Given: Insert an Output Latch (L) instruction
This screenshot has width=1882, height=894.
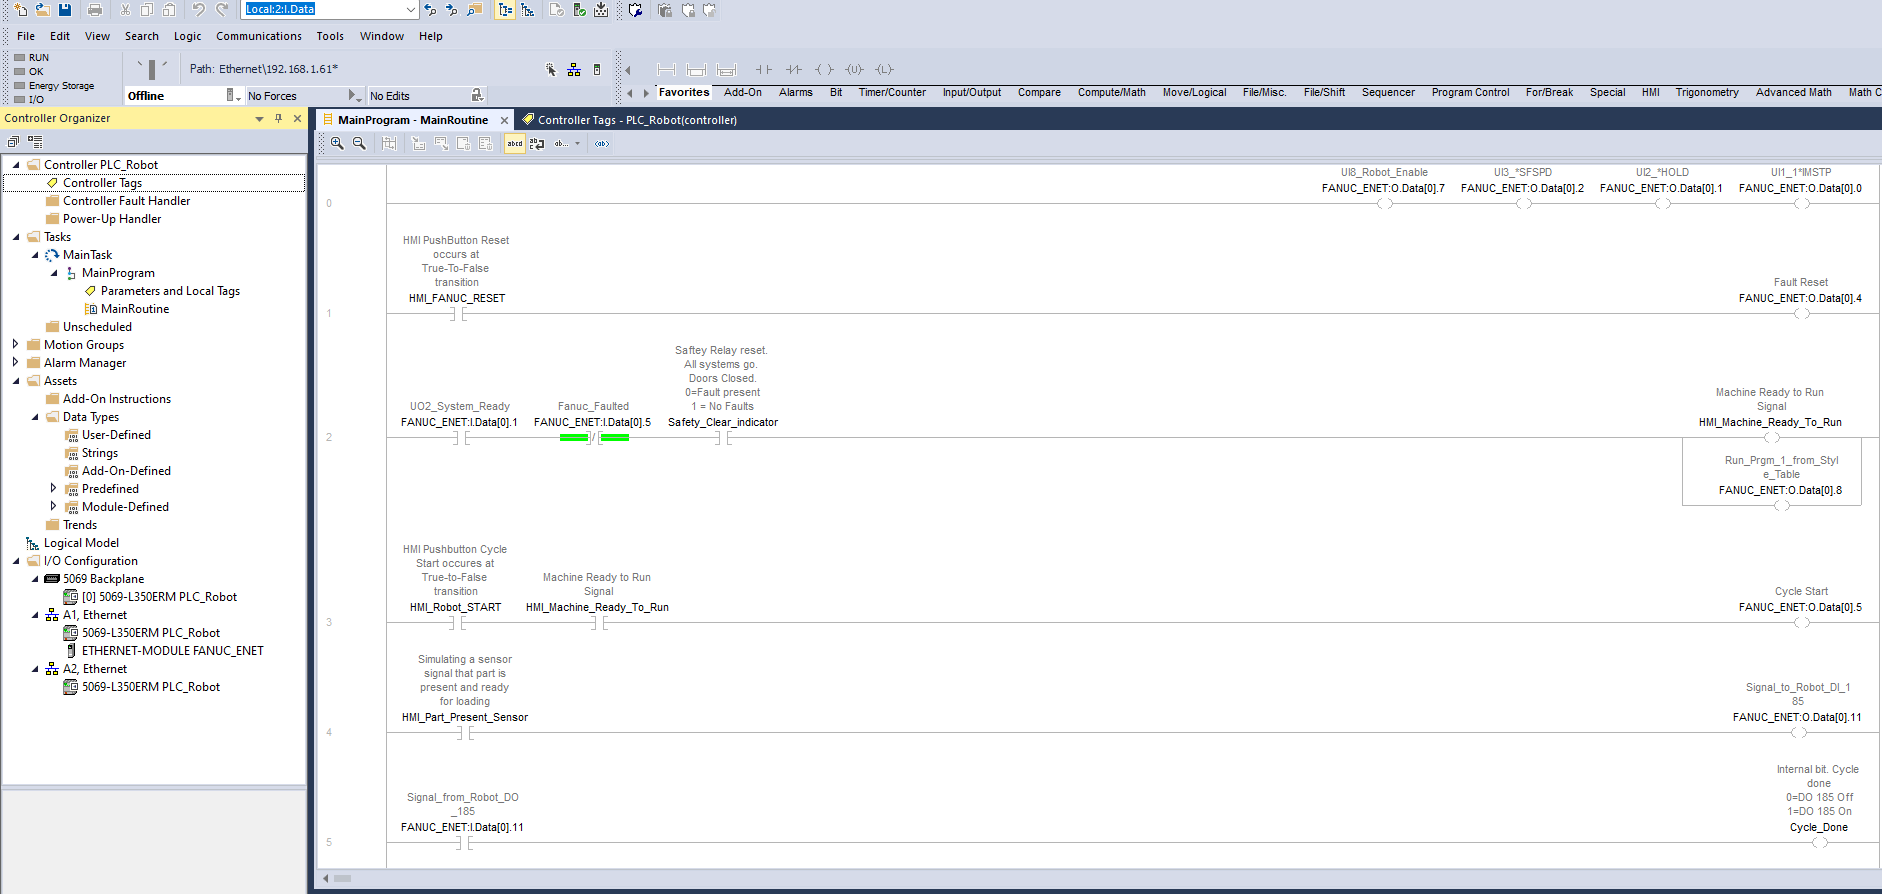Looking at the screenshot, I should [x=884, y=70].
